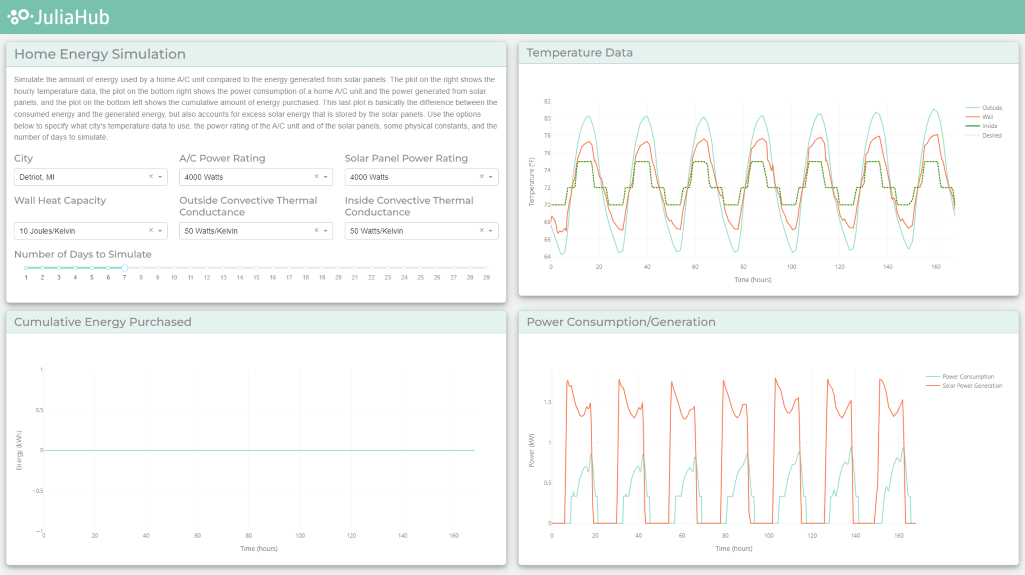Expand the Wall Heat Capacity dropdown
1025x575 pixels.
tap(161, 231)
